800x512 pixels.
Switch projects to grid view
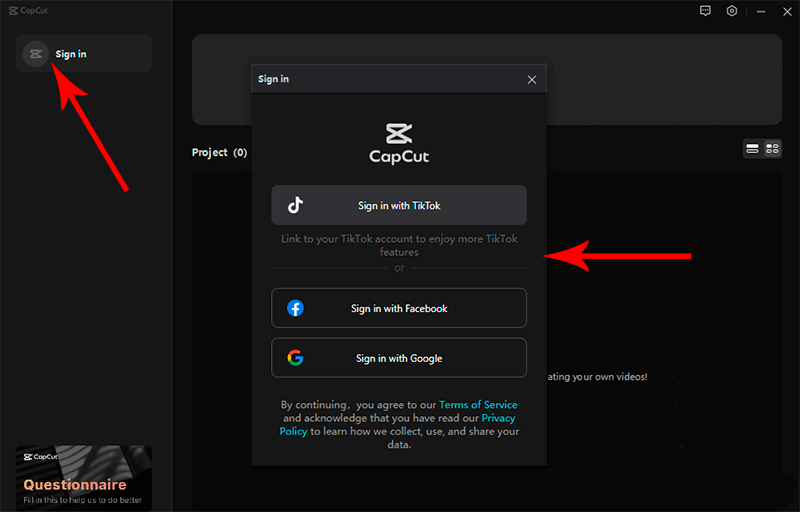[x=772, y=149]
